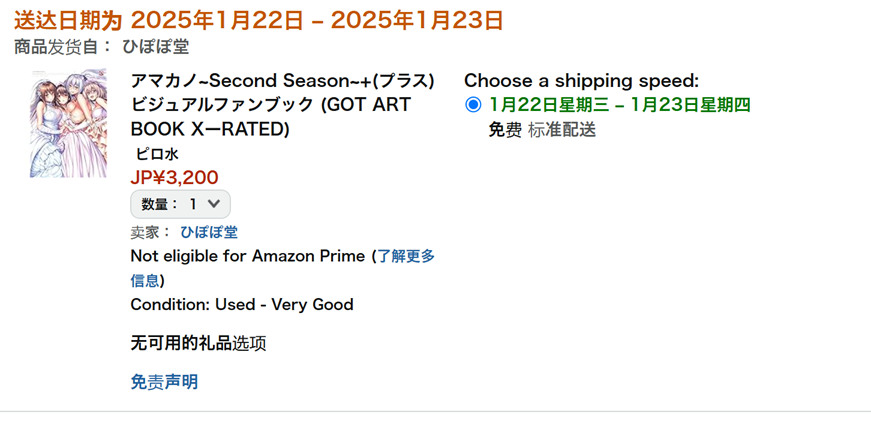The height and width of the screenshot is (427, 871).
Task: Click the product cover thumbnail image
Action: (68, 123)
